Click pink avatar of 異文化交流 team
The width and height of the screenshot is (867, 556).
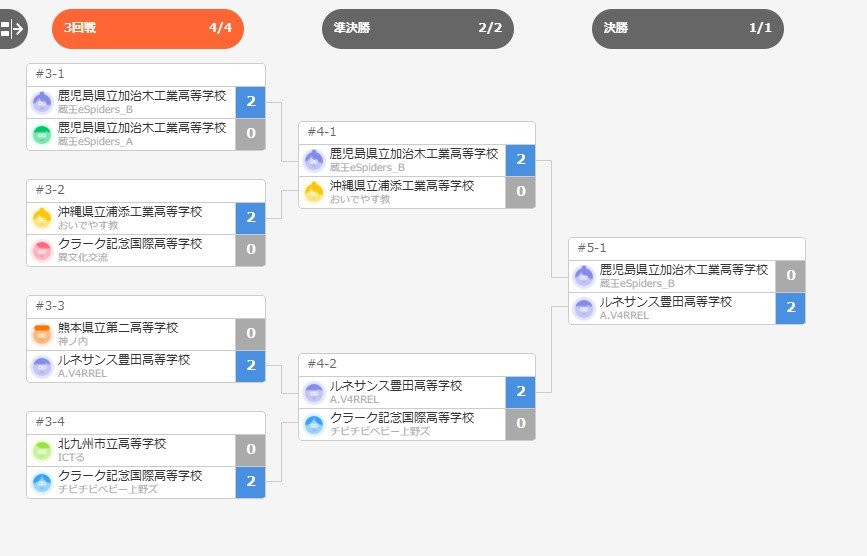pyautogui.click(x=42, y=250)
